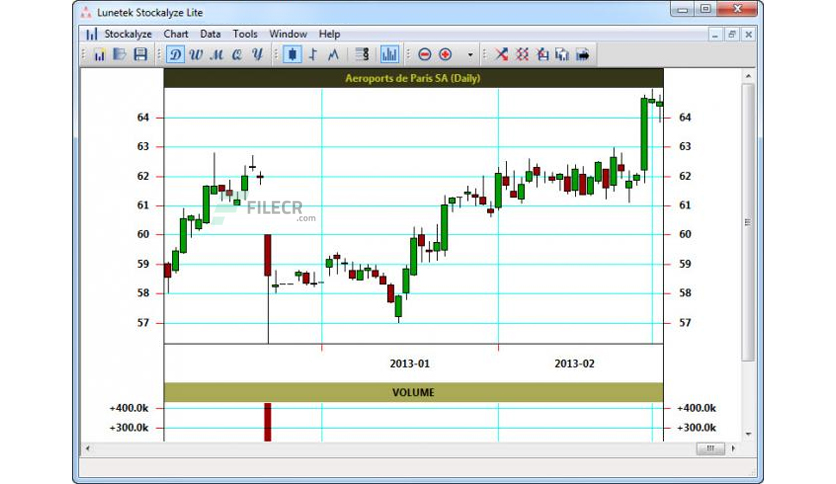Open the zoom dropdown arrow

(470, 54)
